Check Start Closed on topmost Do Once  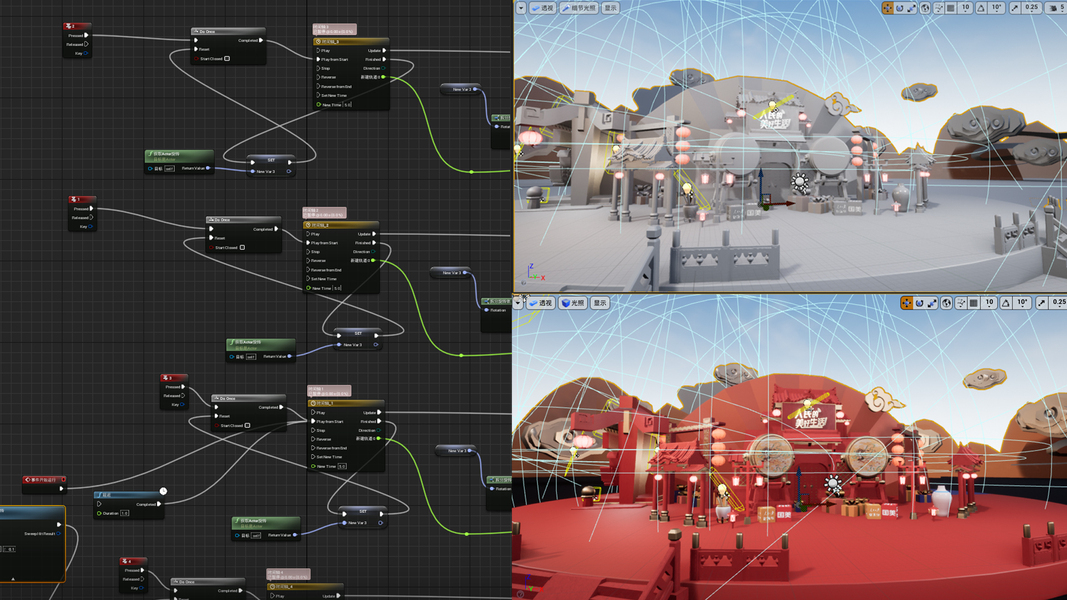coord(227,59)
